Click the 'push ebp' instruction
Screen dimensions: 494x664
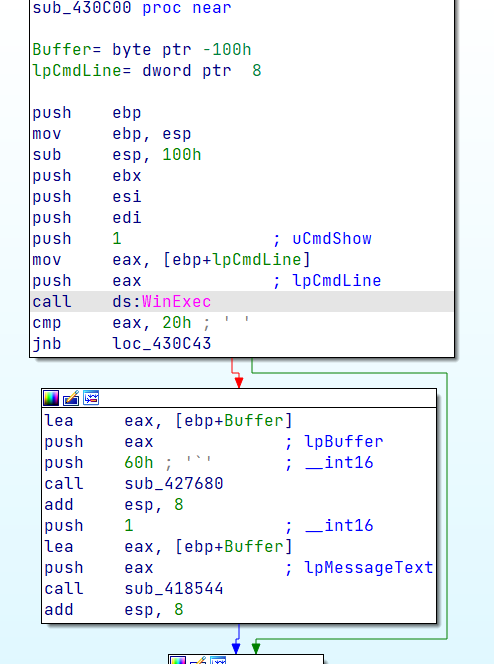click(x=87, y=113)
